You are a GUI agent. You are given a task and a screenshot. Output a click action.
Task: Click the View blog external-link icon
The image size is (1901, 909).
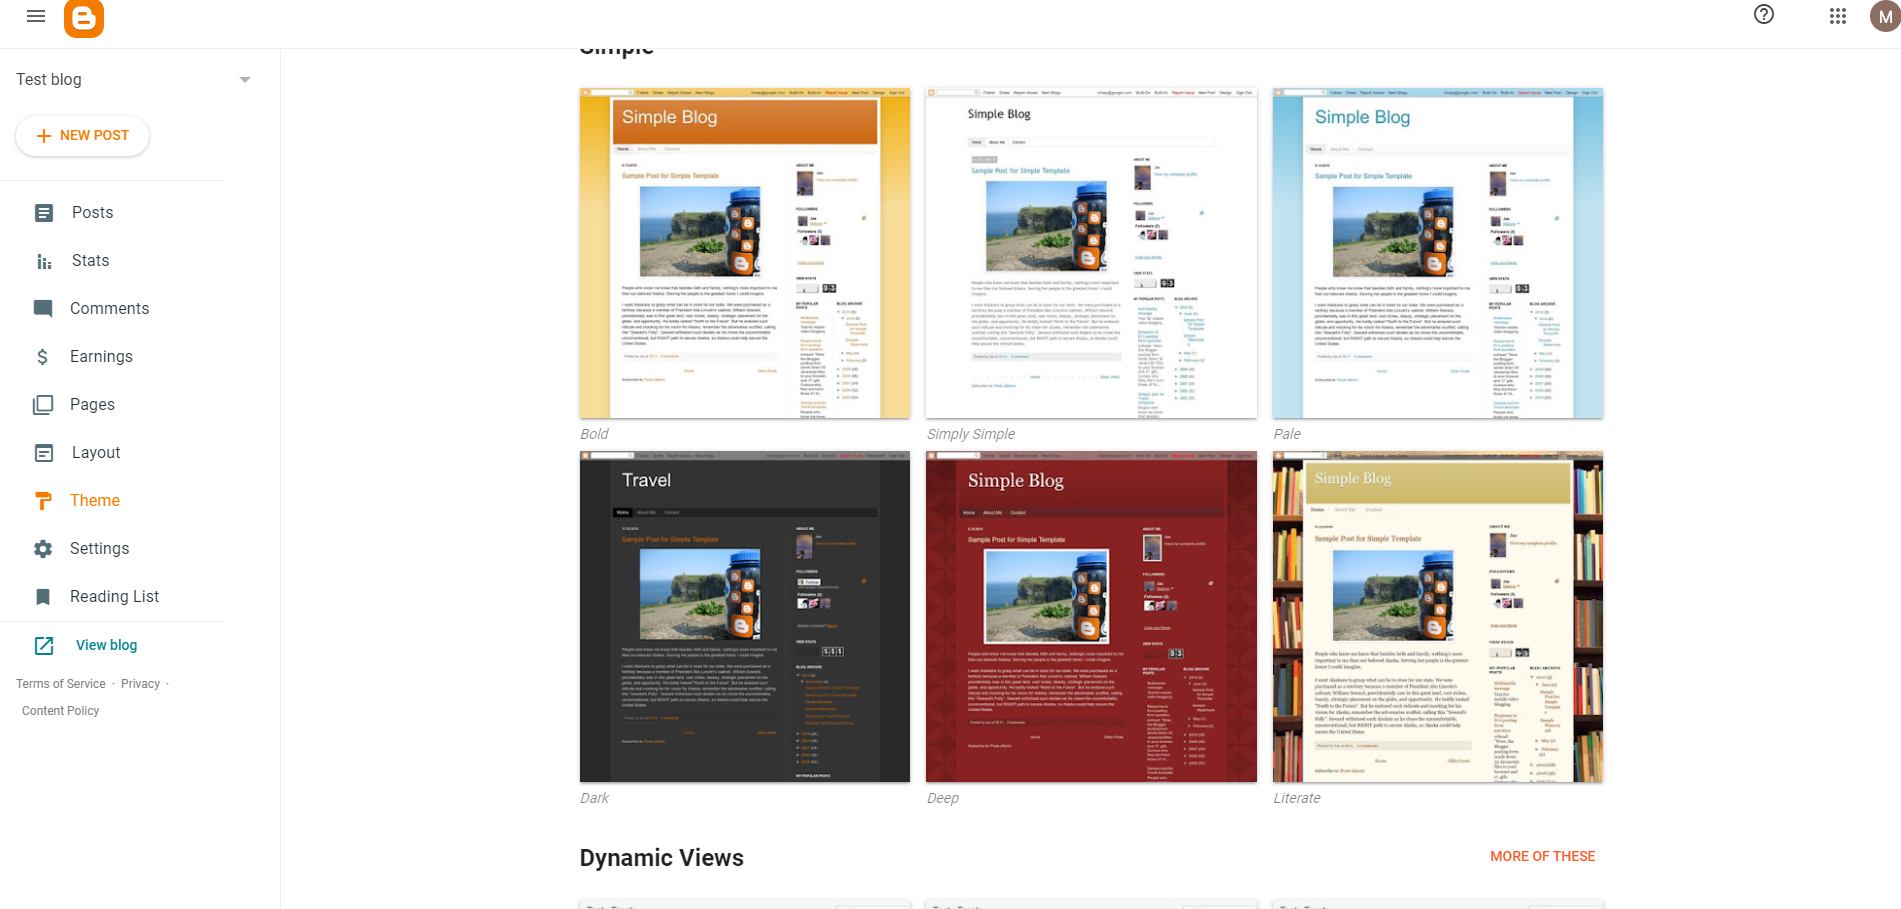[x=44, y=646]
